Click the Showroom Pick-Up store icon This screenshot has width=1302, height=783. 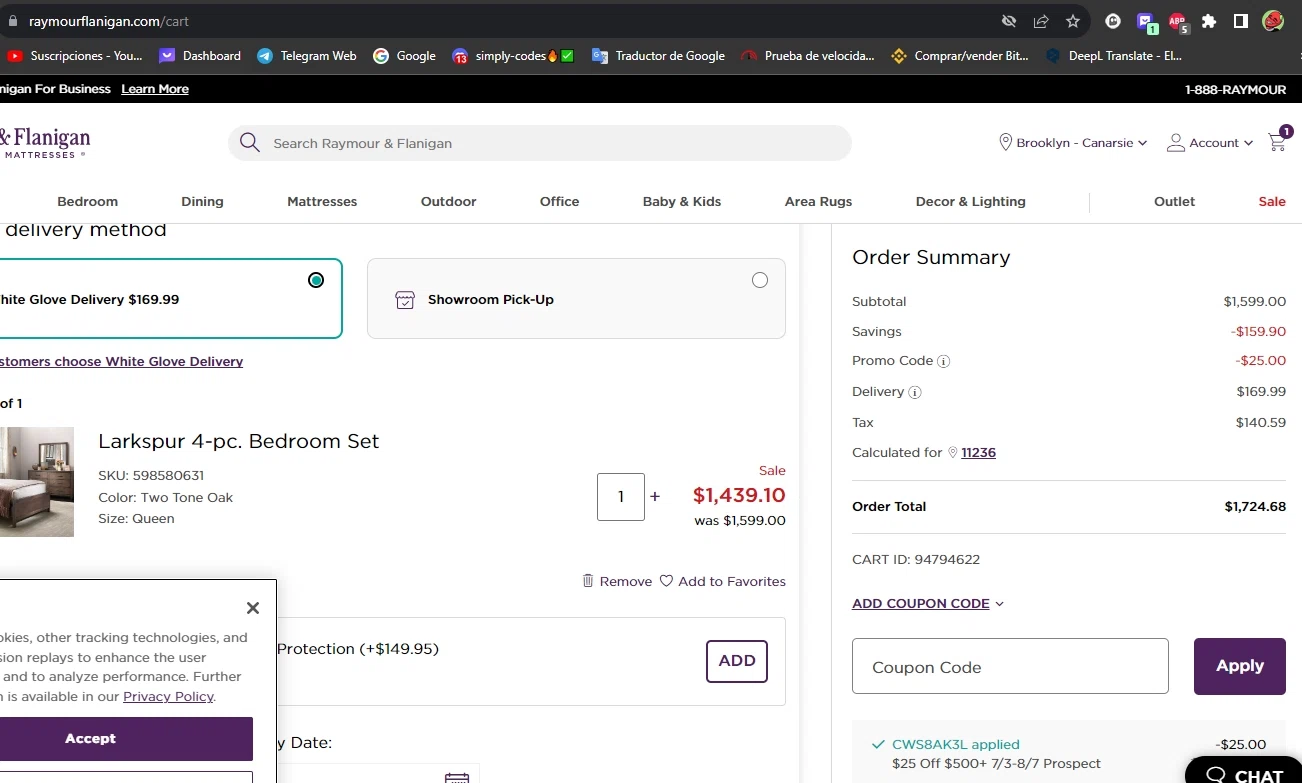click(x=405, y=300)
